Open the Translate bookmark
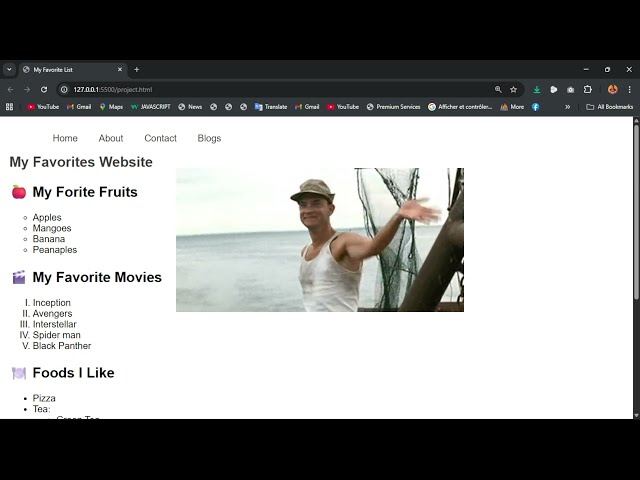This screenshot has width=640, height=480. tap(271, 107)
